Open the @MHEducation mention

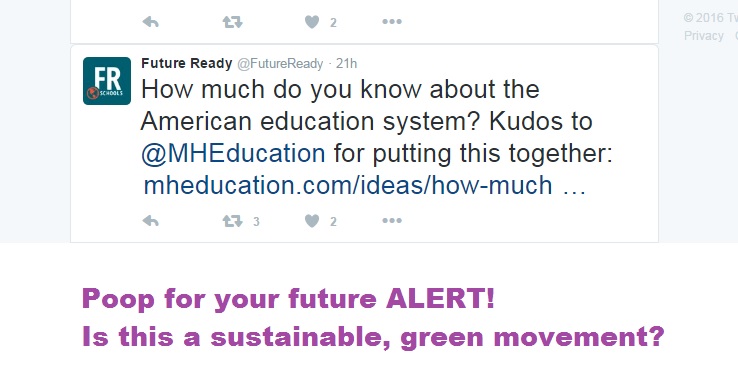pyautogui.click(x=233, y=153)
